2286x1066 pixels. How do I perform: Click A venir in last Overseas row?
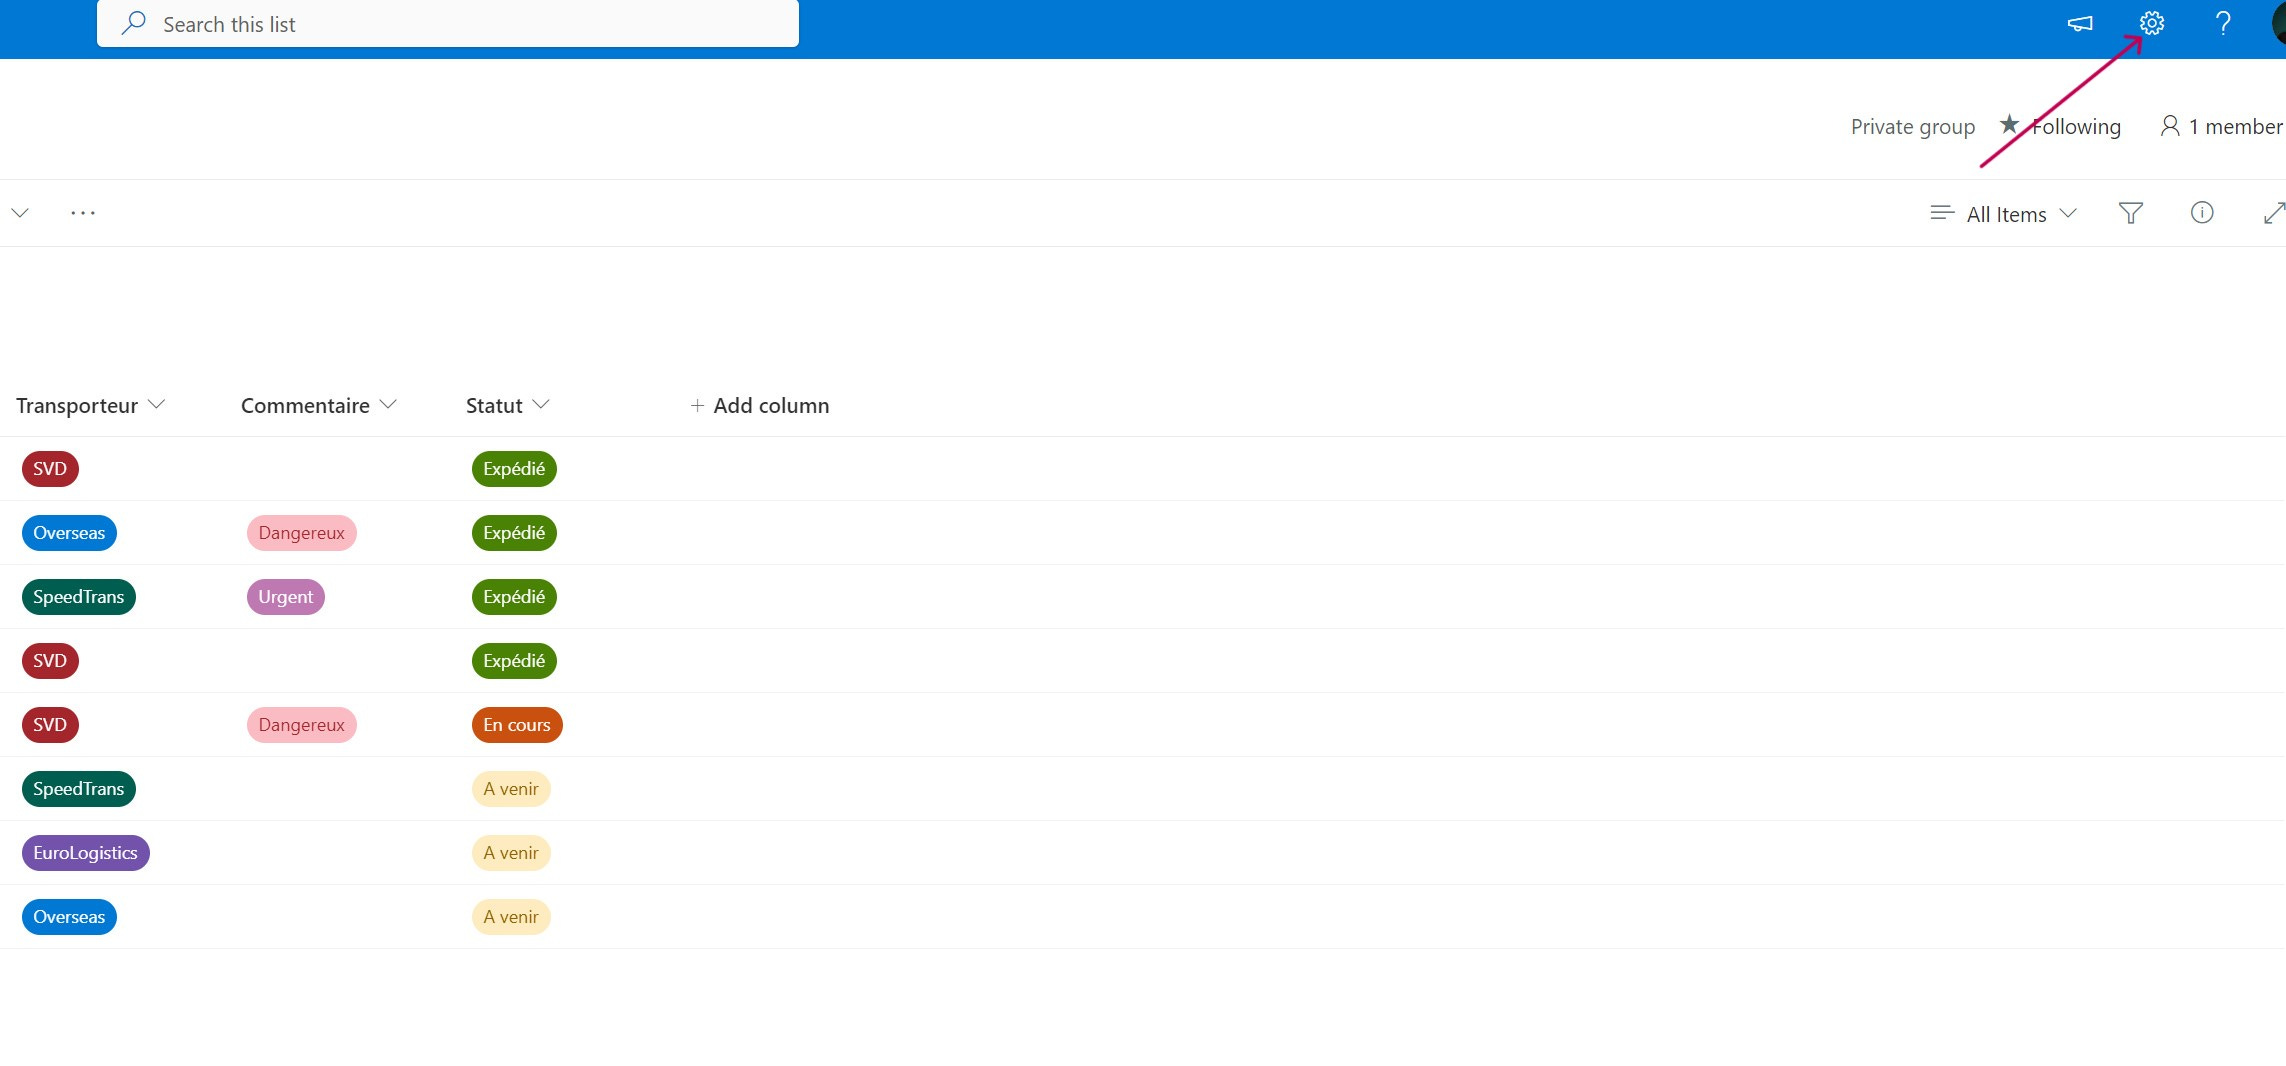click(x=511, y=917)
